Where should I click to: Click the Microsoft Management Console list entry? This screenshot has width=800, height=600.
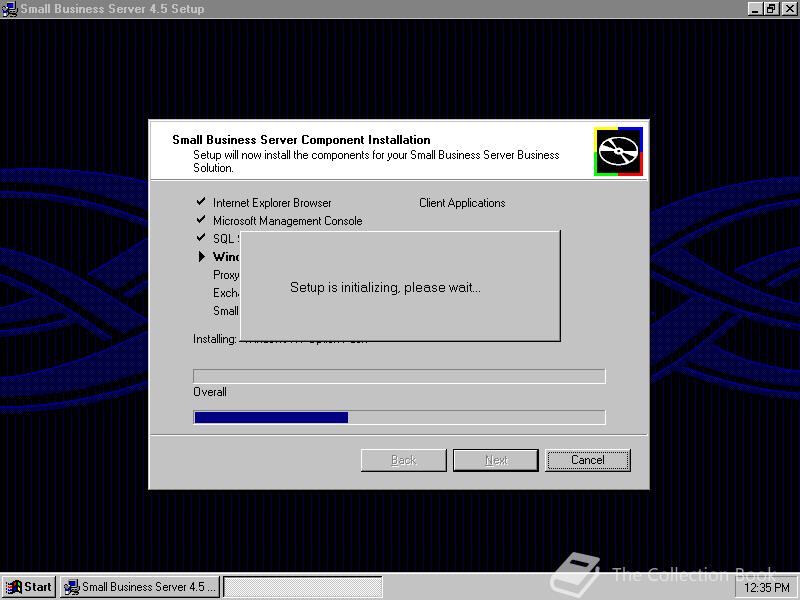coord(288,221)
